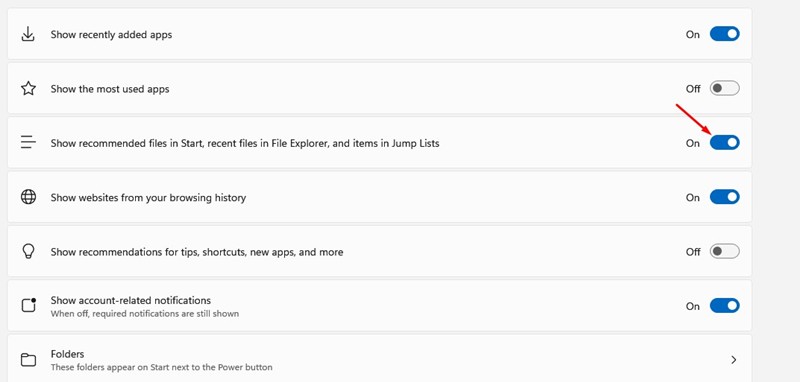Click the star icon for most used apps
This screenshot has height=382, width=800.
[x=28, y=89]
